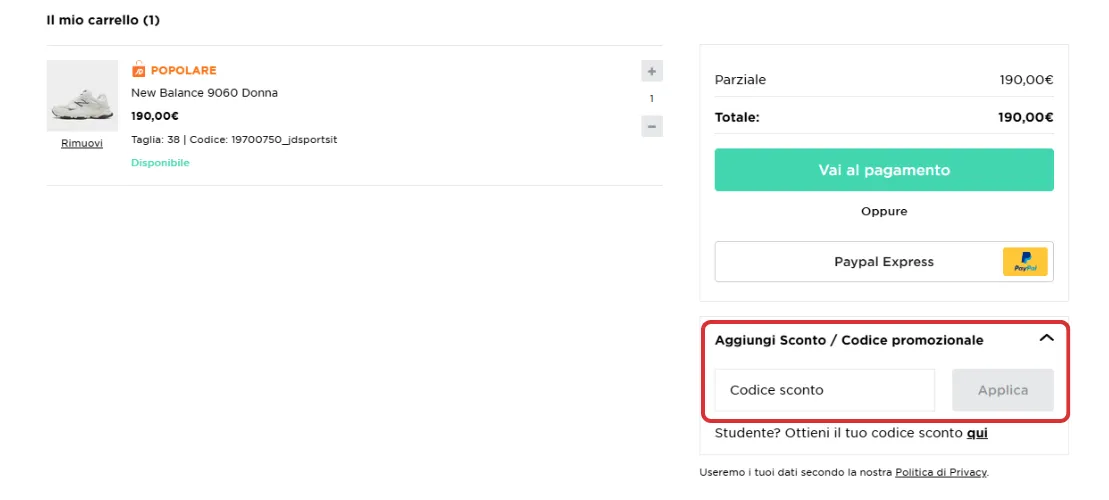
Task: Collapse promo code section via chevron
Action: tap(1046, 339)
